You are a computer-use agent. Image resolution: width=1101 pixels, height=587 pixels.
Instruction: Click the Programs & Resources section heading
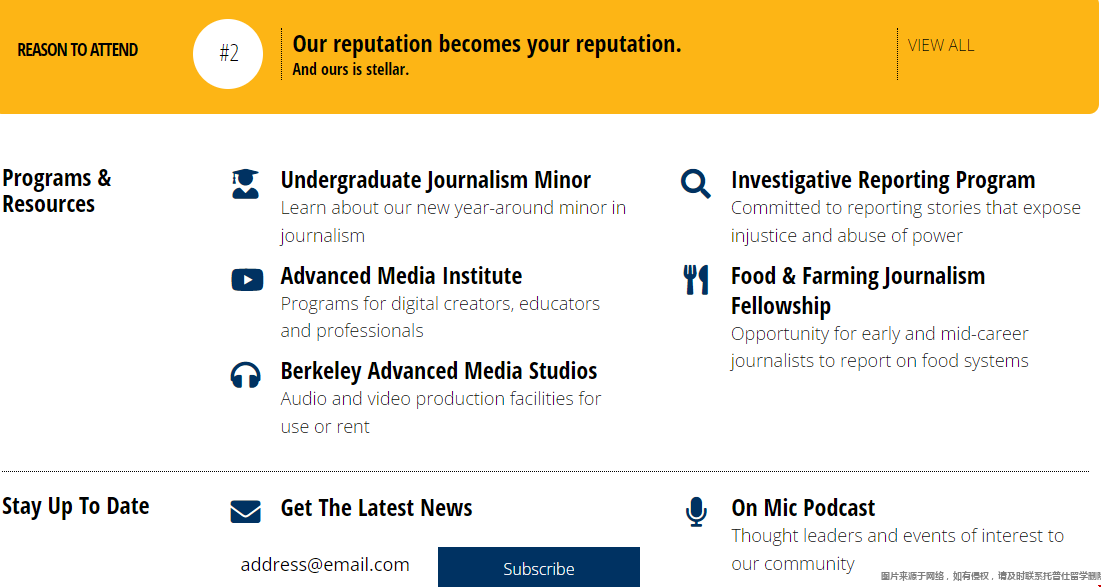57,191
